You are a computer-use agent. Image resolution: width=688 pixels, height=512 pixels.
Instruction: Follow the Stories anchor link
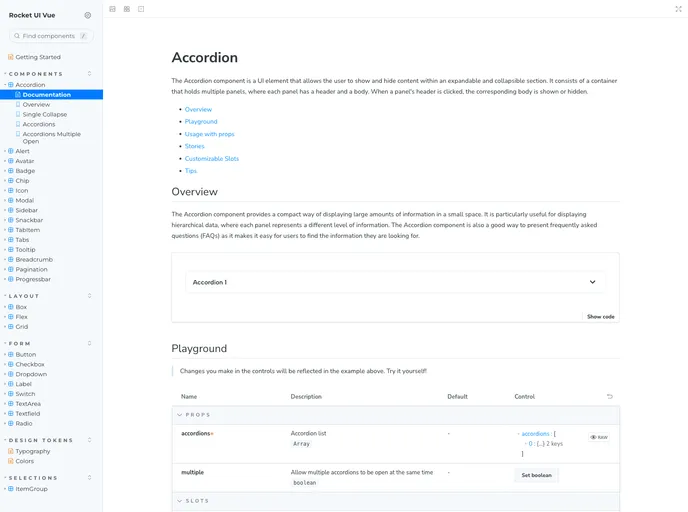[x=194, y=146]
